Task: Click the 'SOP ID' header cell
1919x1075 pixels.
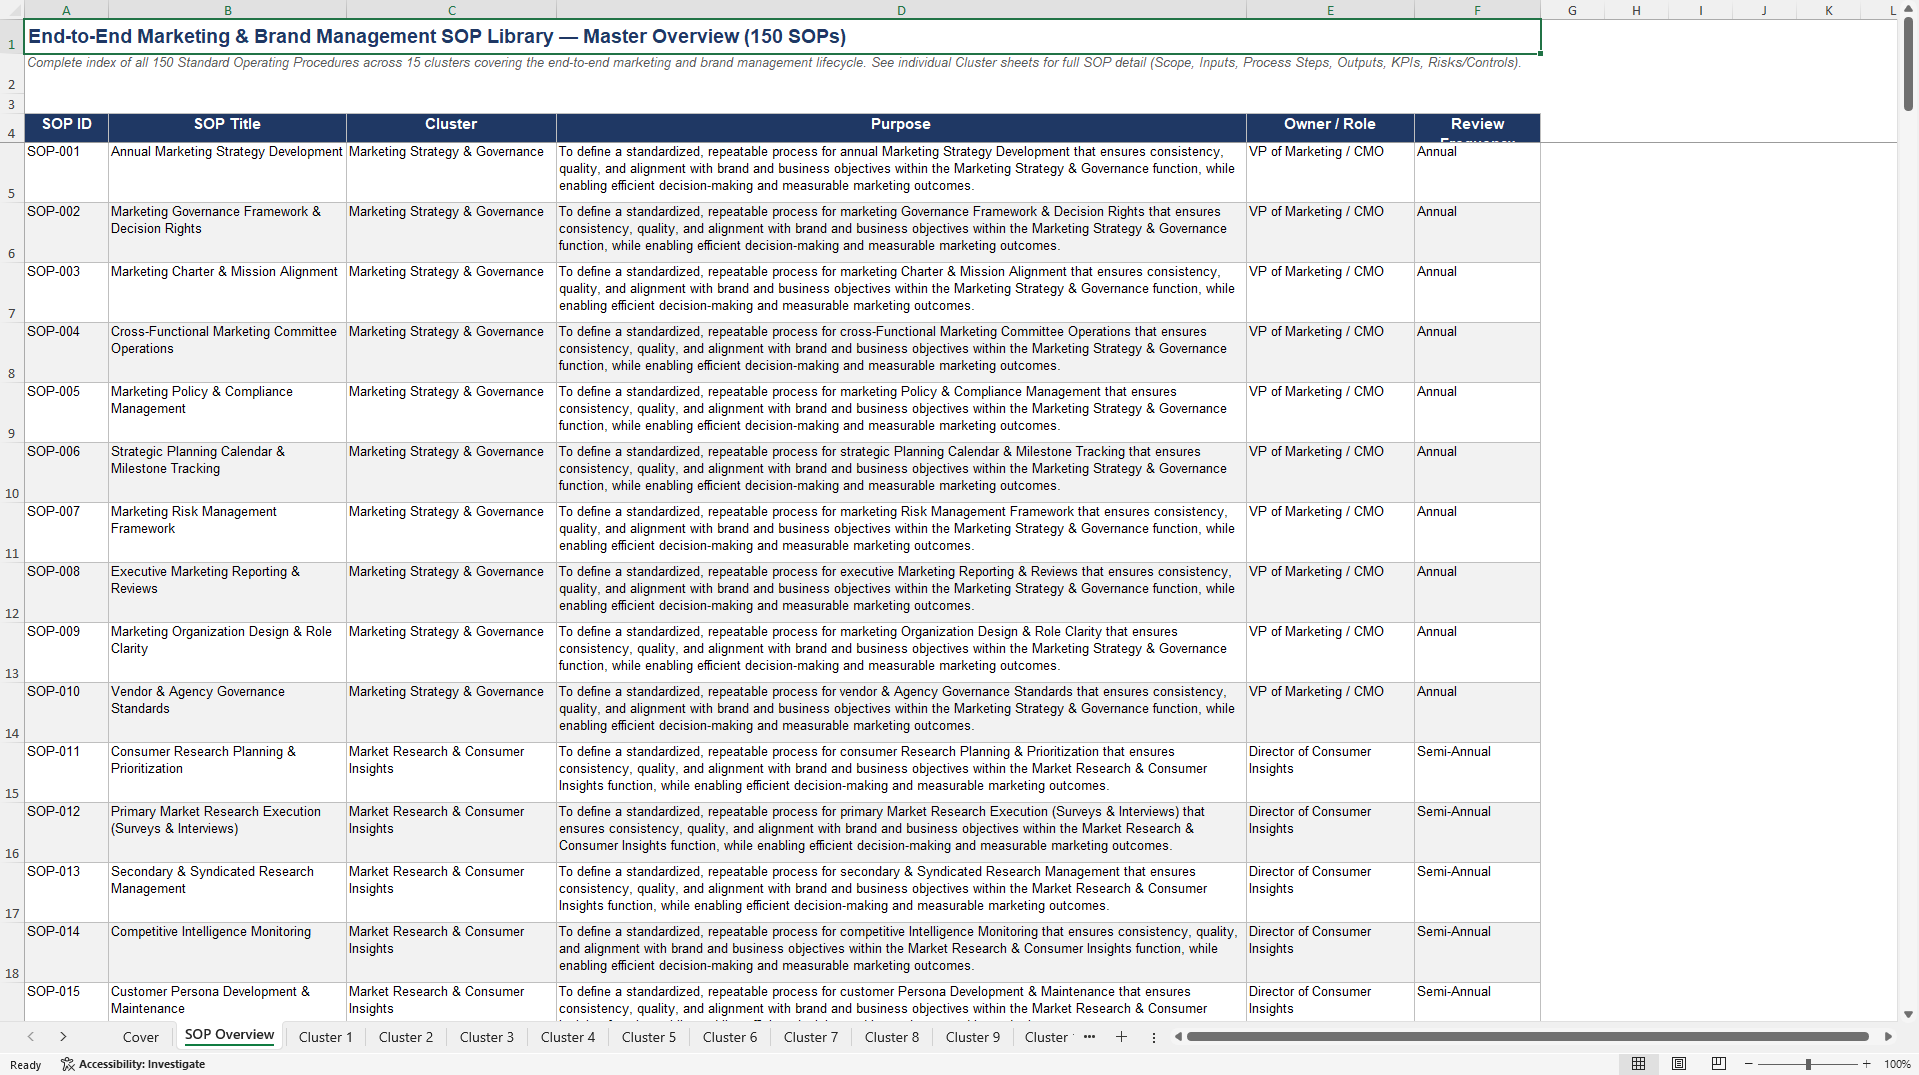Action: pyautogui.click(x=66, y=127)
